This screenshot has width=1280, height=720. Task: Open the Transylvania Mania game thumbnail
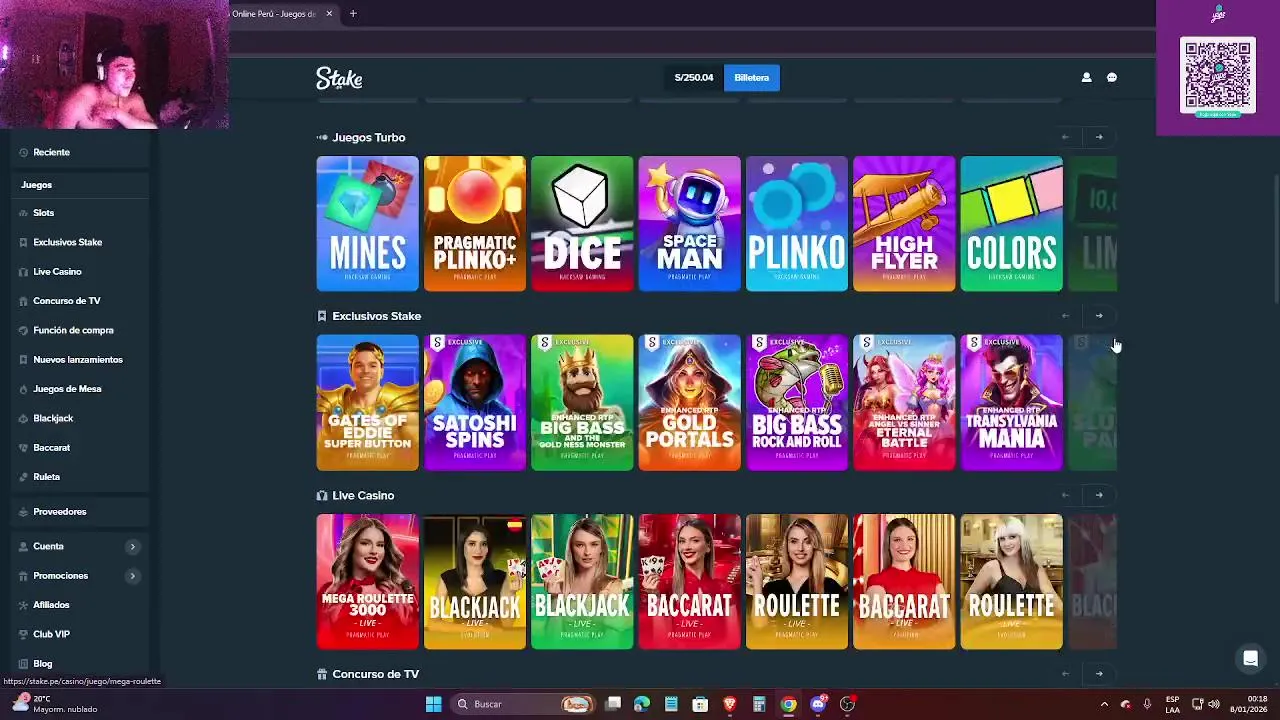tap(1011, 403)
